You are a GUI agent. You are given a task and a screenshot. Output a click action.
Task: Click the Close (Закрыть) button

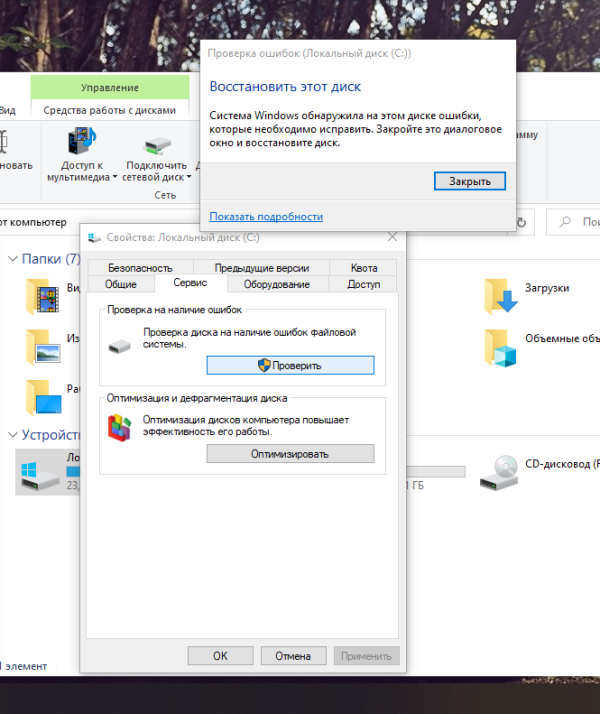click(x=470, y=181)
